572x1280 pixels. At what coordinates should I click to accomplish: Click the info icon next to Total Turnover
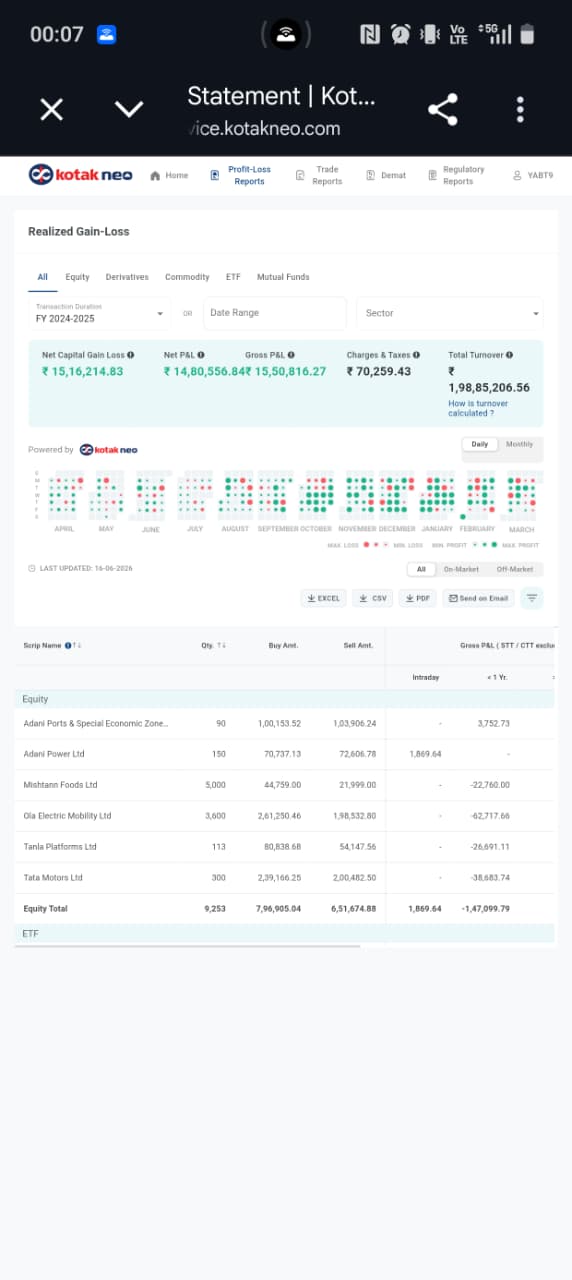(x=510, y=355)
